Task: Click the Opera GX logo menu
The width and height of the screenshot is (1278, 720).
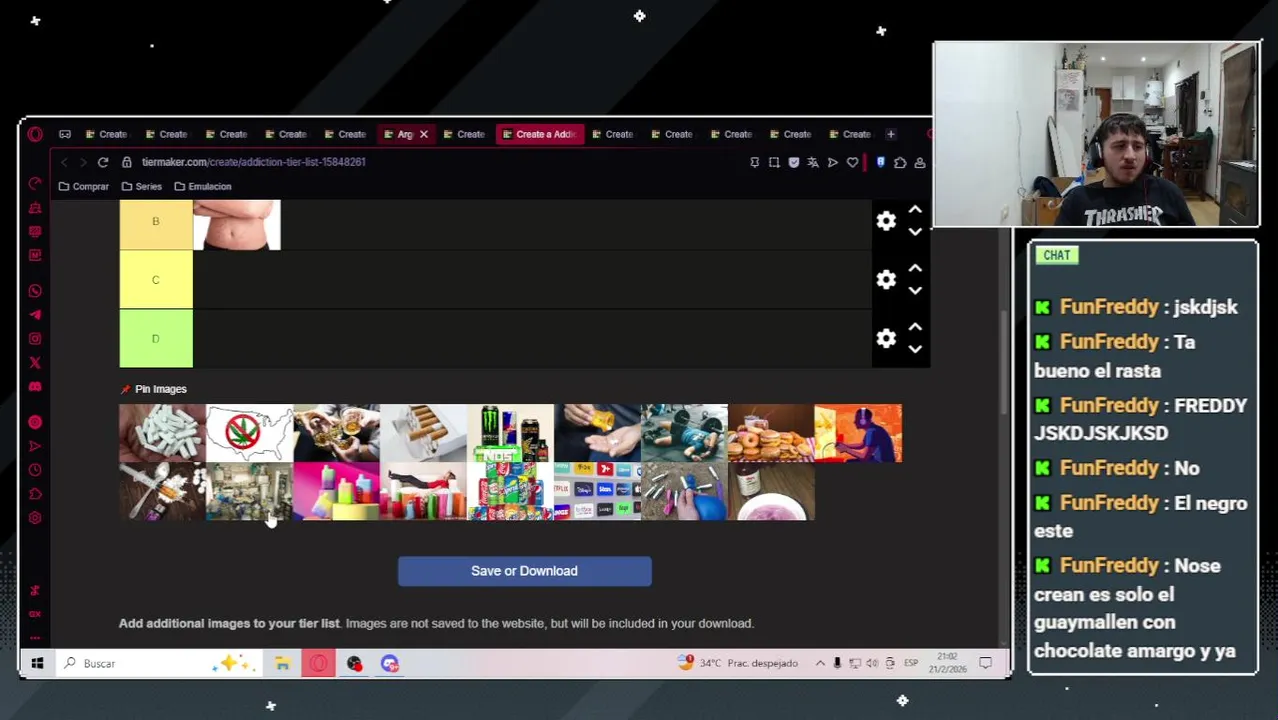Action: click(35, 134)
